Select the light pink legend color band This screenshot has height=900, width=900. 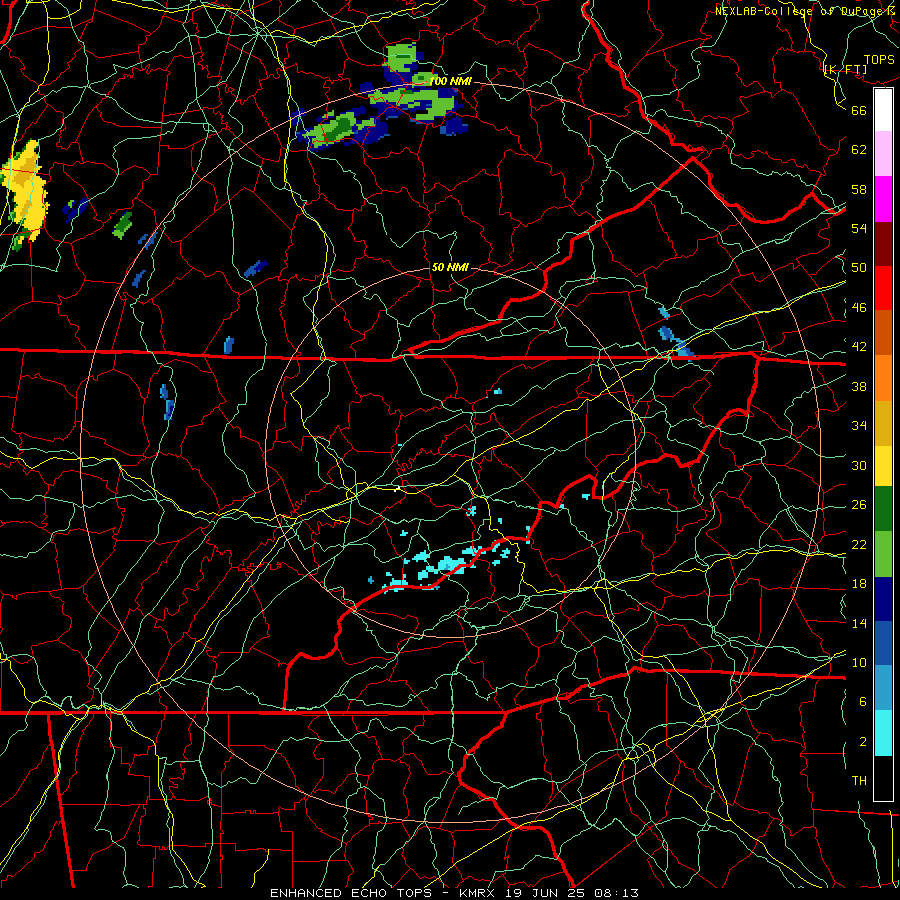[x=883, y=154]
